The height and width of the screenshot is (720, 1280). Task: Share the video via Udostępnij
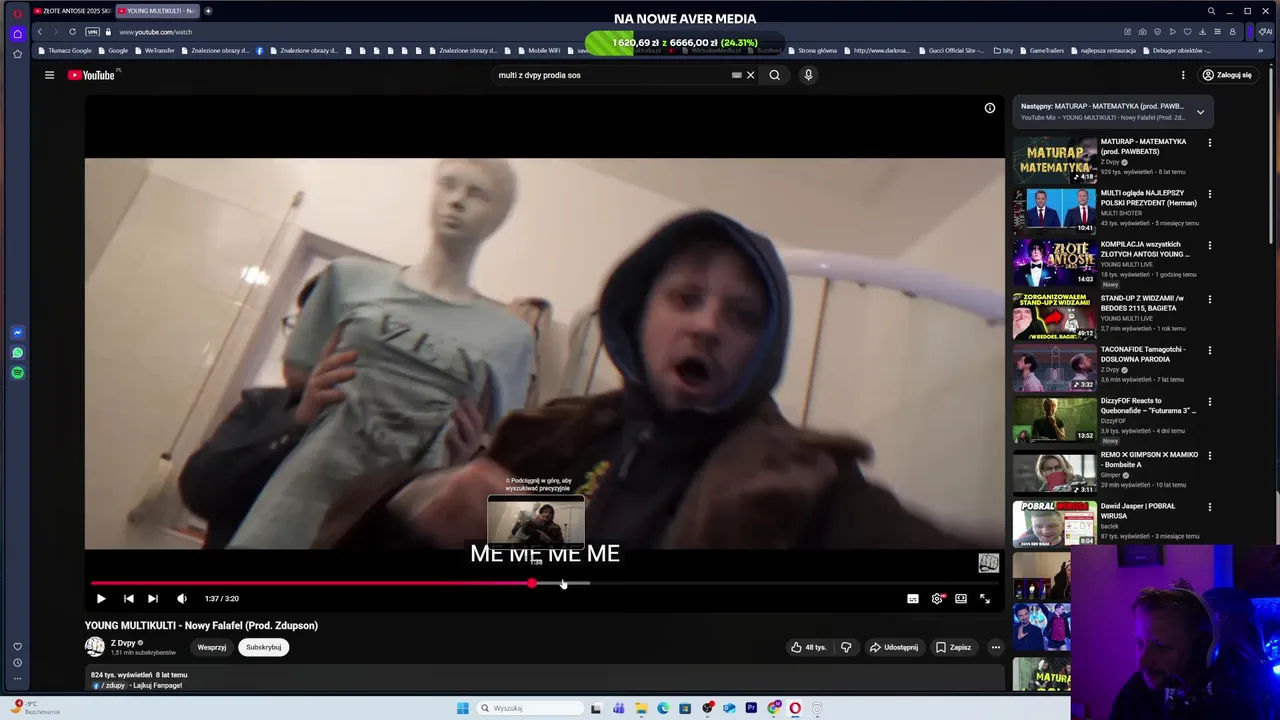coord(894,647)
